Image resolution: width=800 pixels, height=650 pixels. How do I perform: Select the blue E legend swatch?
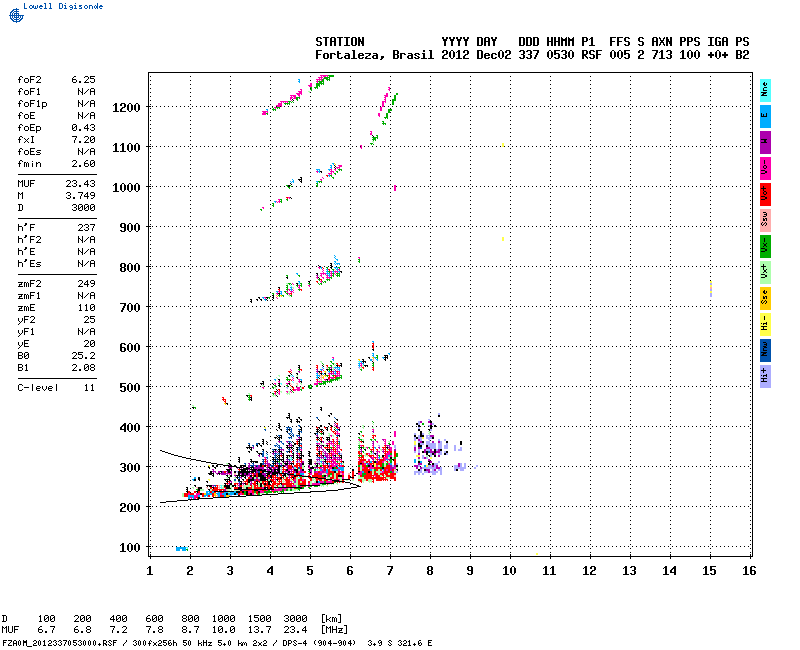765,116
